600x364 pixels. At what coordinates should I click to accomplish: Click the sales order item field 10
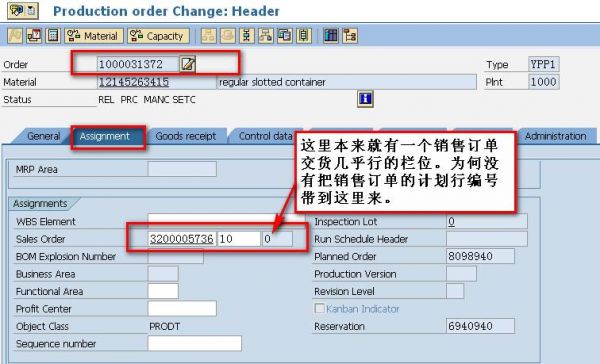(239, 239)
